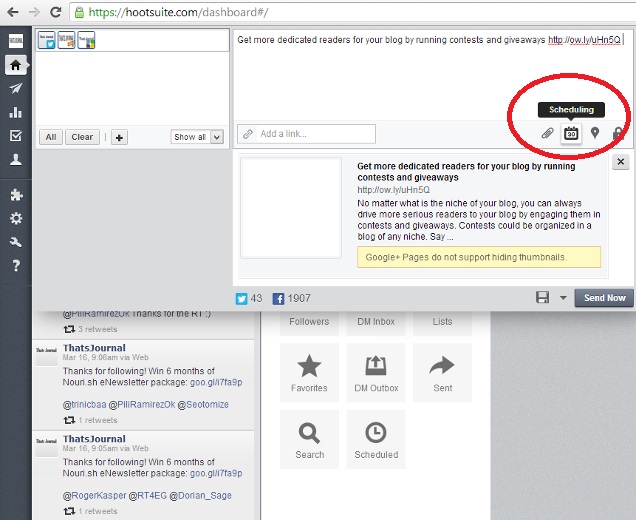Image resolution: width=637 pixels, height=520 pixels.
Task: Open the Favorites star tile
Action: pyautogui.click(x=309, y=373)
